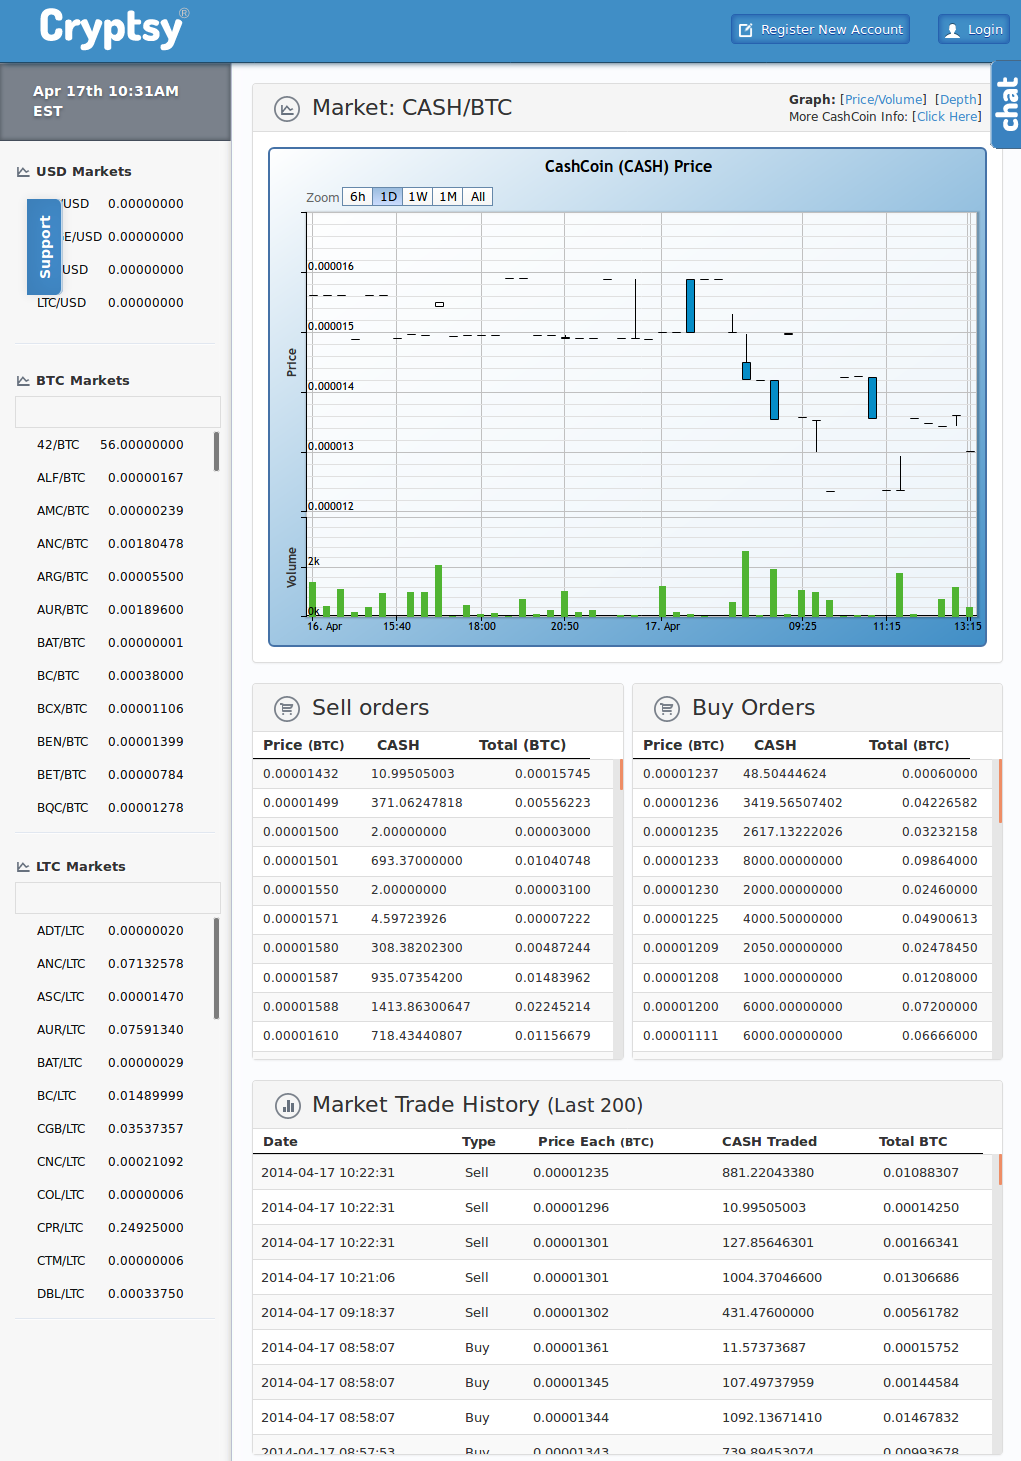Open the BET/BTC market
1021x1461 pixels.
pyautogui.click(x=110, y=775)
